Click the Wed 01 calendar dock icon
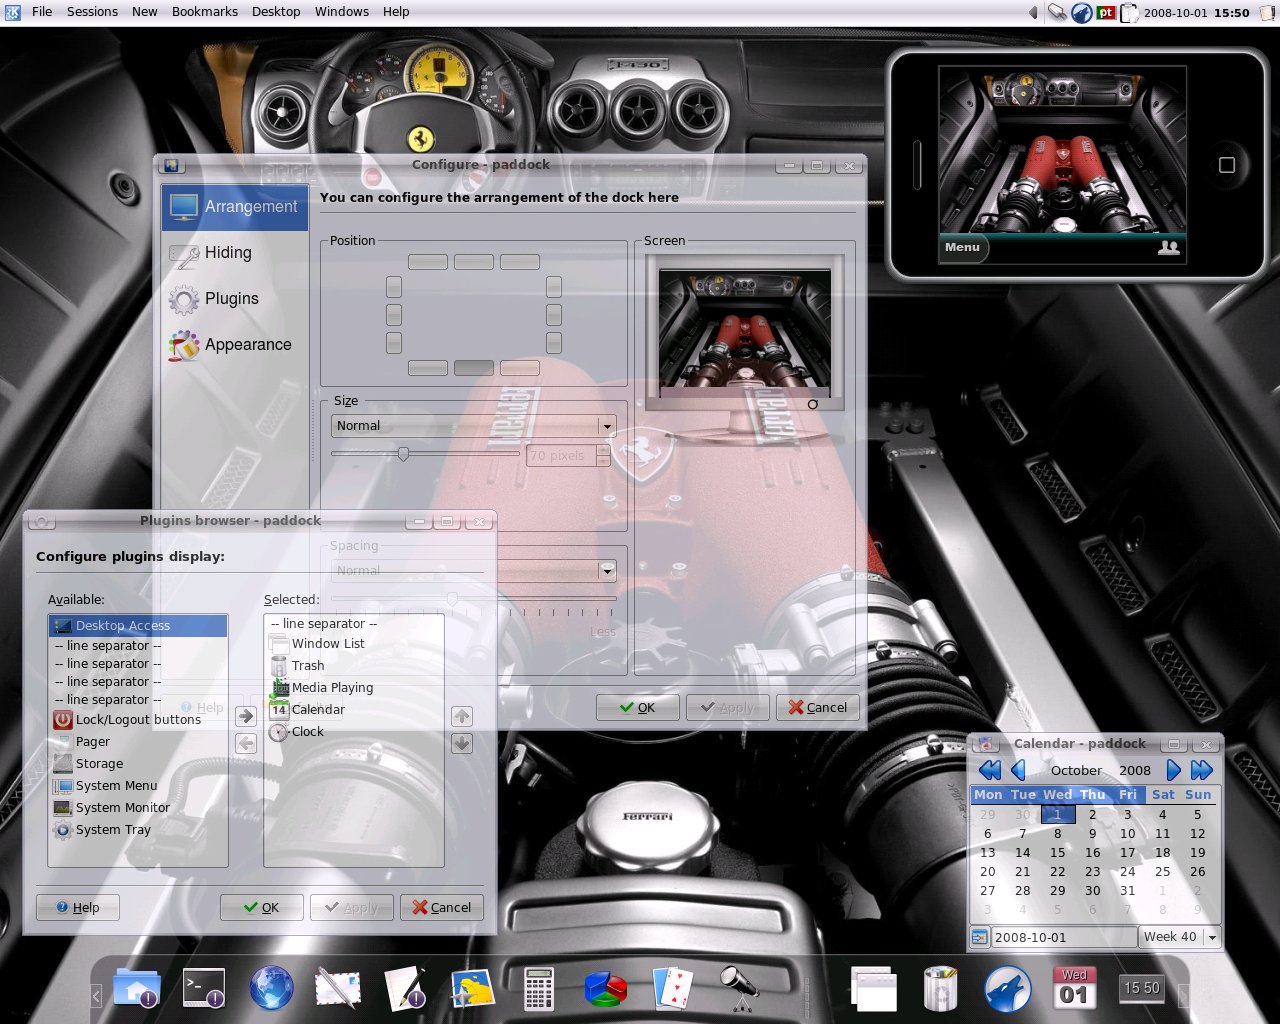The height and width of the screenshot is (1024, 1280). (x=1074, y=988)
